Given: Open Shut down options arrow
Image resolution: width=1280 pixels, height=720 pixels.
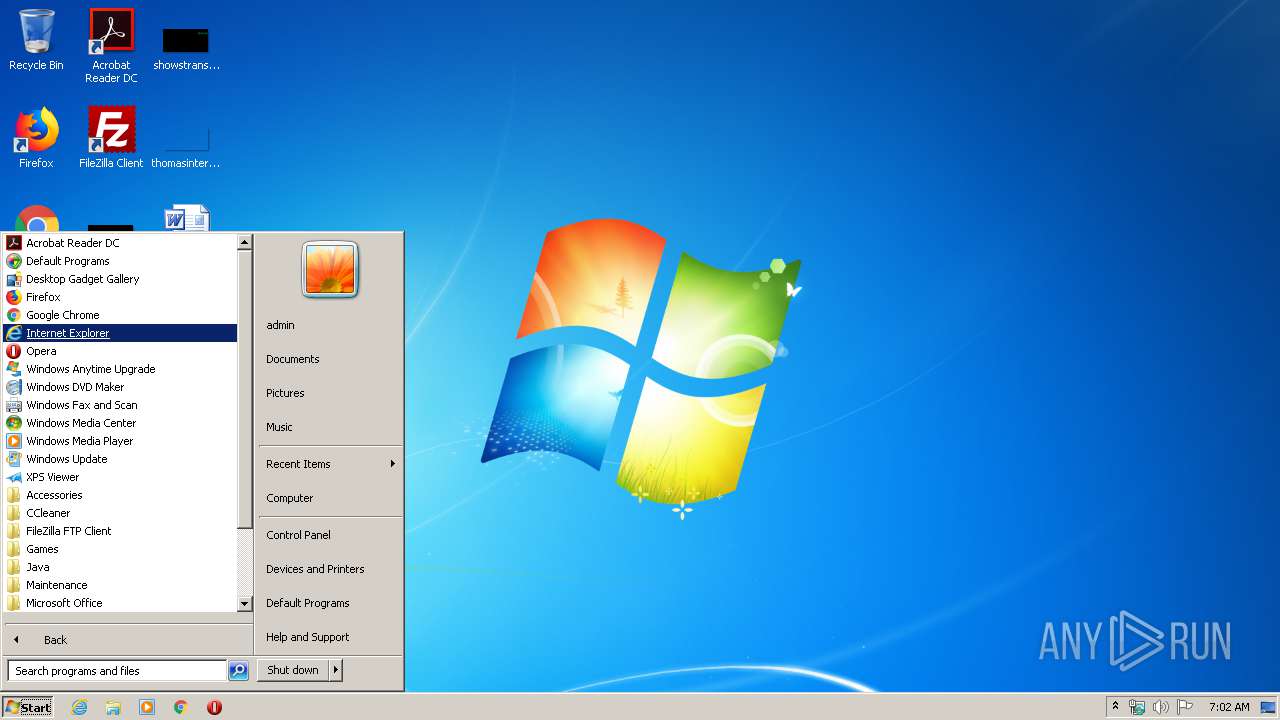Looking at the screenshot, I should tap(336, 670).
